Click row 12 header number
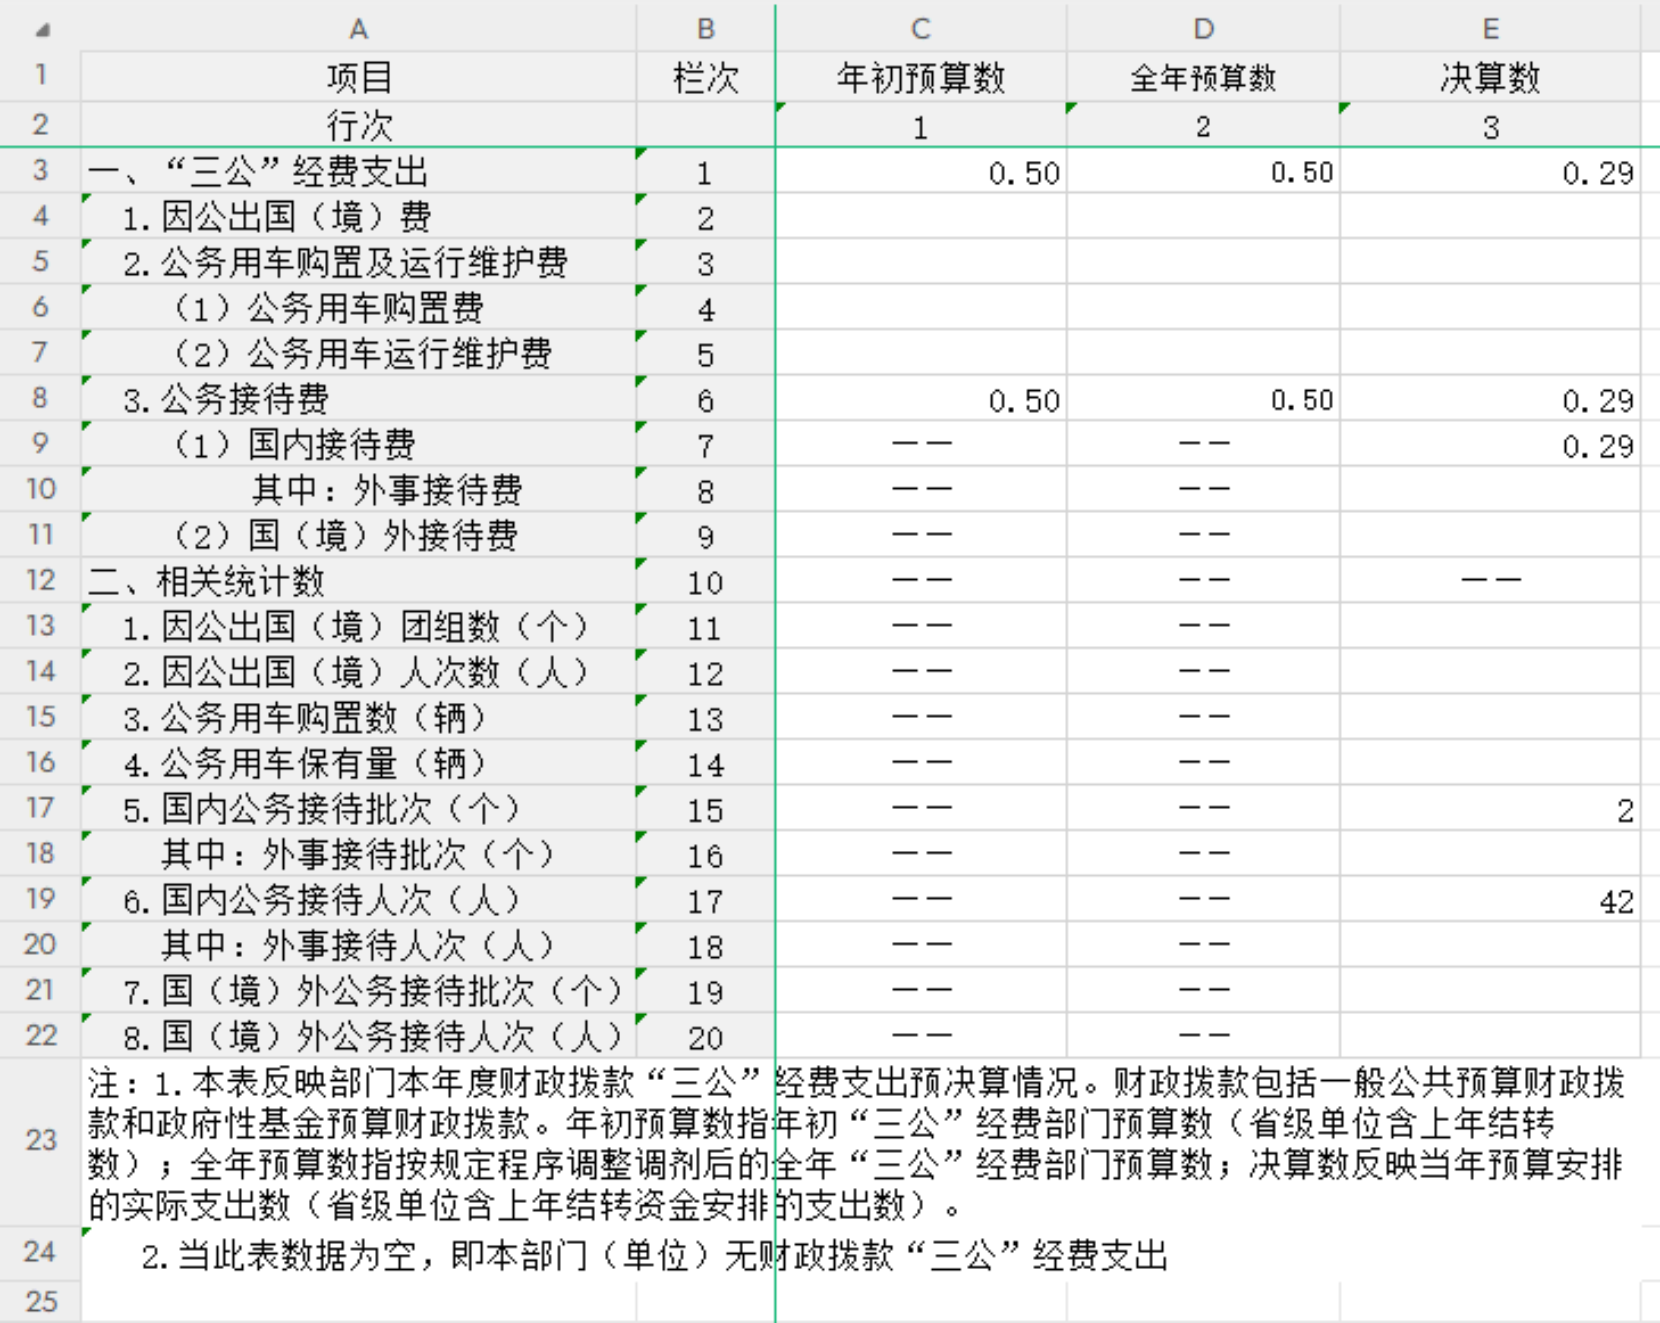 click(x=40, y=580)
